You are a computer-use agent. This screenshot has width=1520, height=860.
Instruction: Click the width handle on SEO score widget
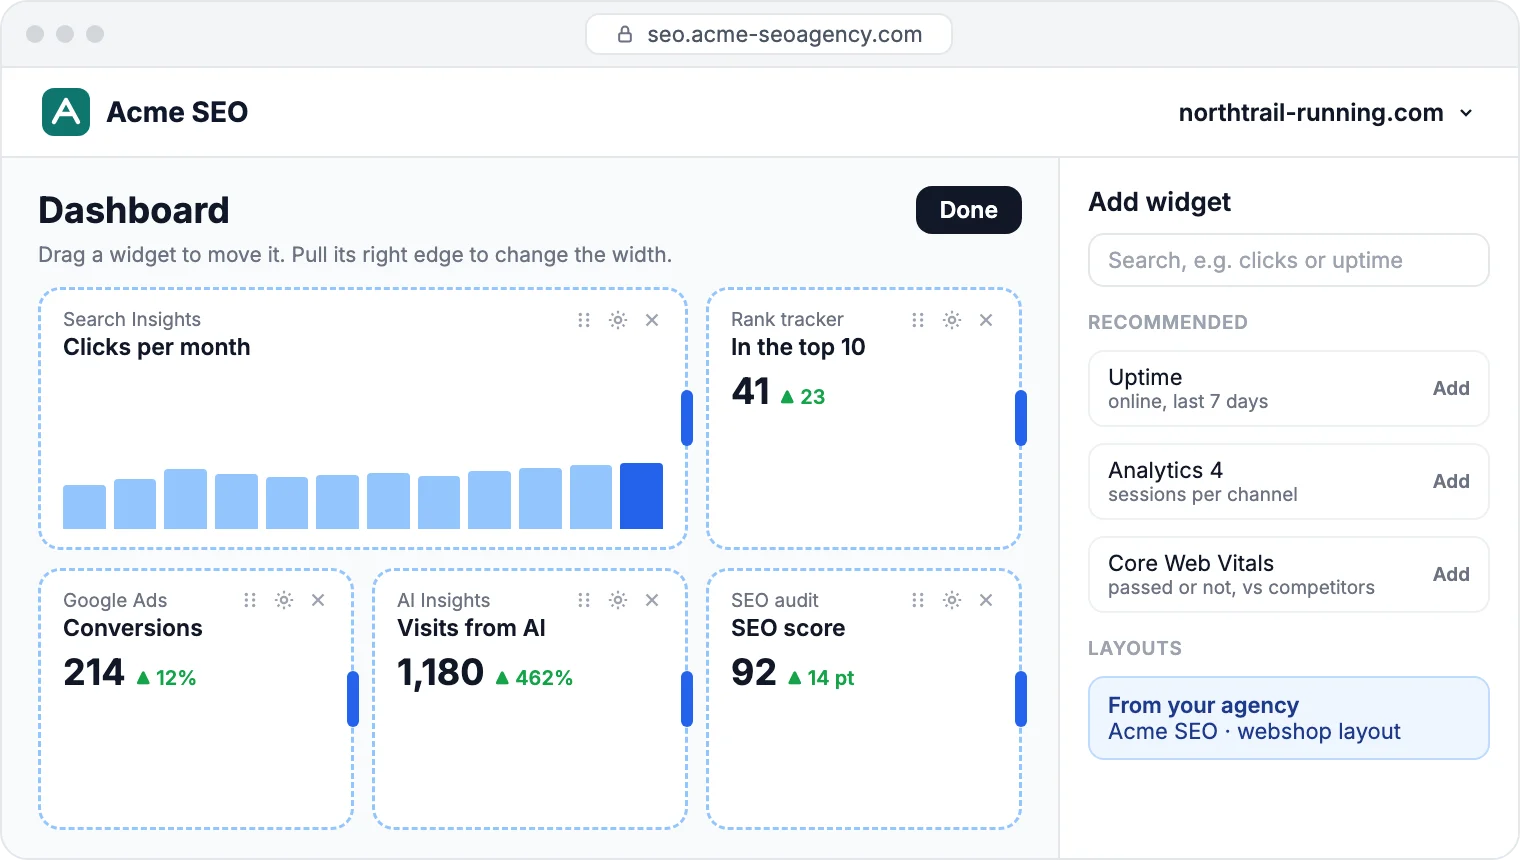[x=1021, y=699]
